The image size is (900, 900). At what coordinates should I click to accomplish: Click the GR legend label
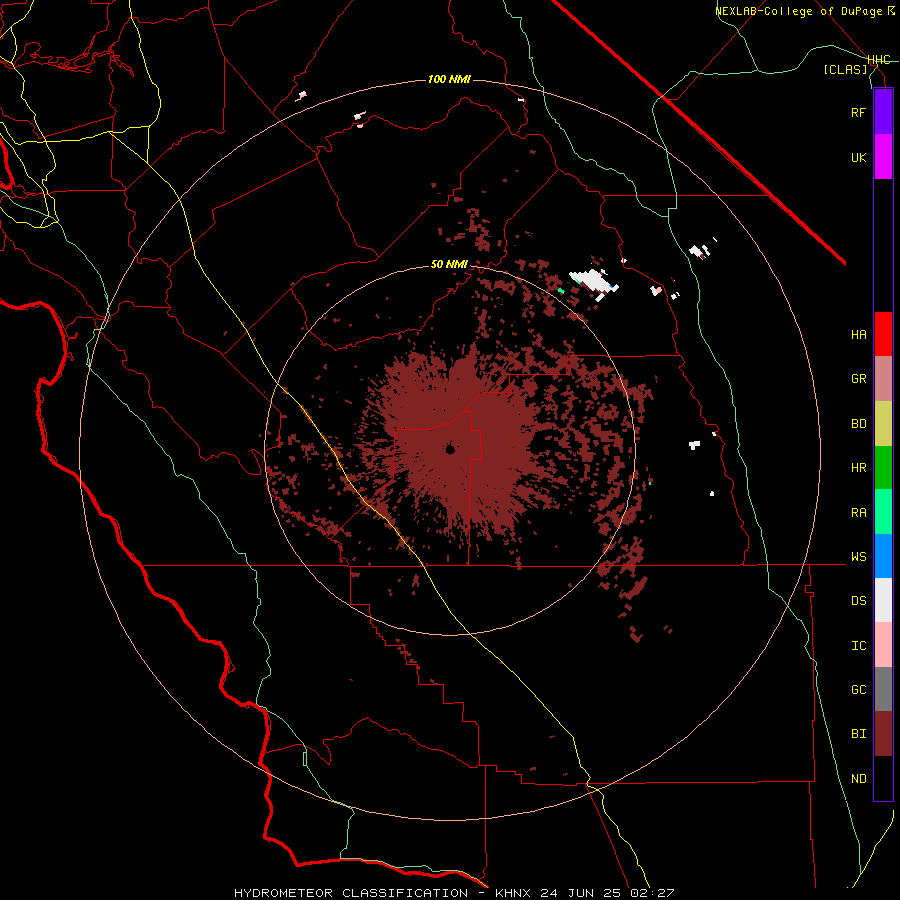coord(858,379)
